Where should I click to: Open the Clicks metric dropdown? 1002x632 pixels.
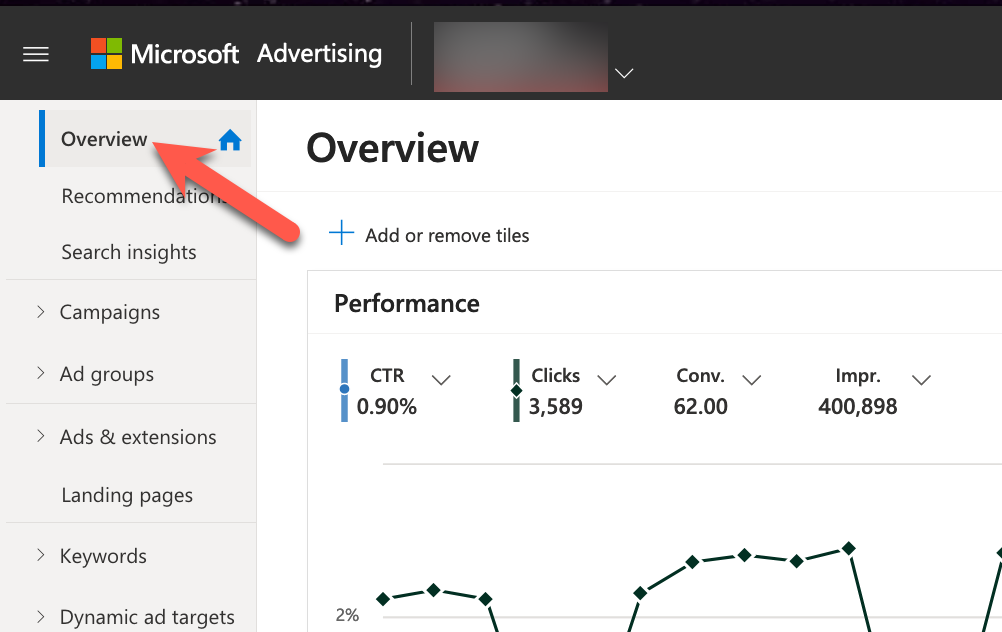click(606, 380)
